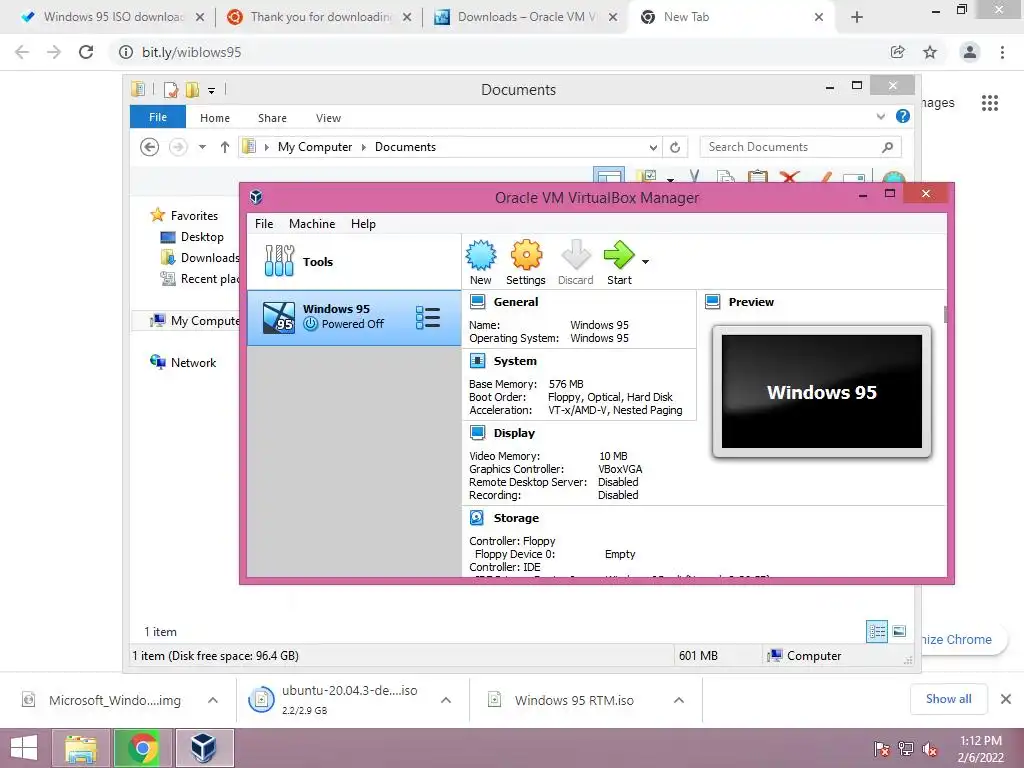Open the Documents window File tab
This screenshot has width=1024, height=768.
pos(158,117)
